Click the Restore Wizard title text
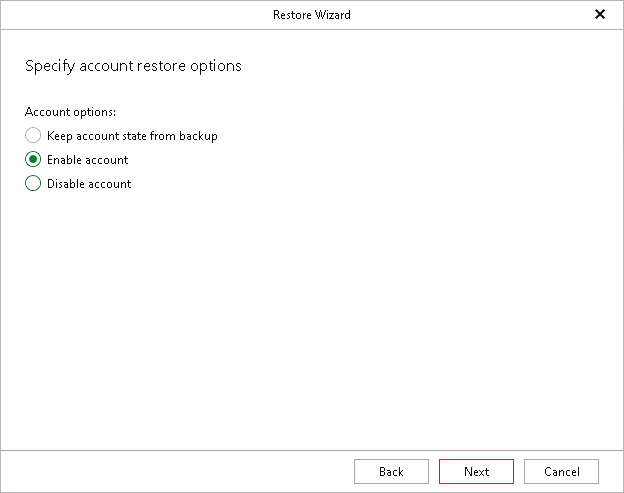Screen dimensions: 624x493 311,15
